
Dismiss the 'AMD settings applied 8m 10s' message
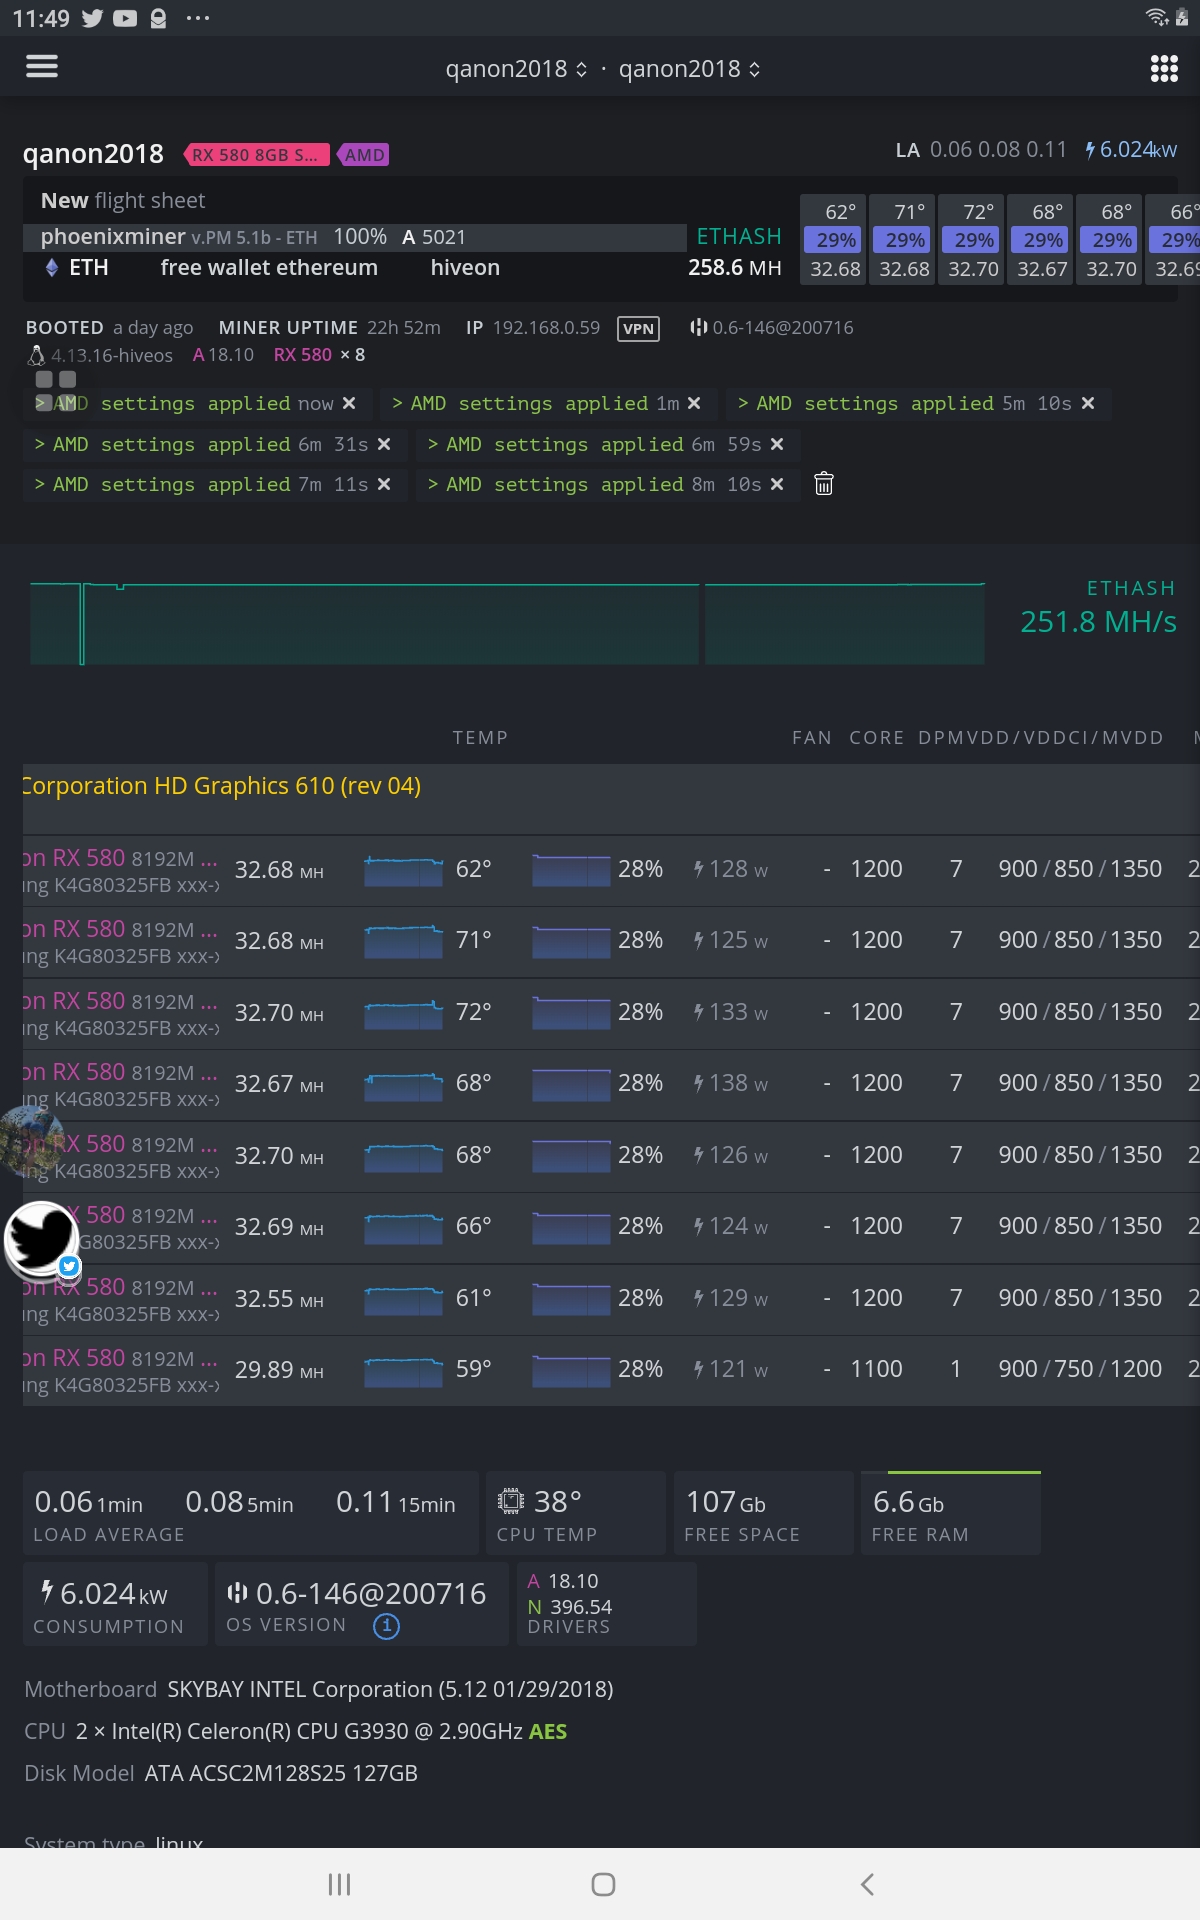(x=777, y=484)
